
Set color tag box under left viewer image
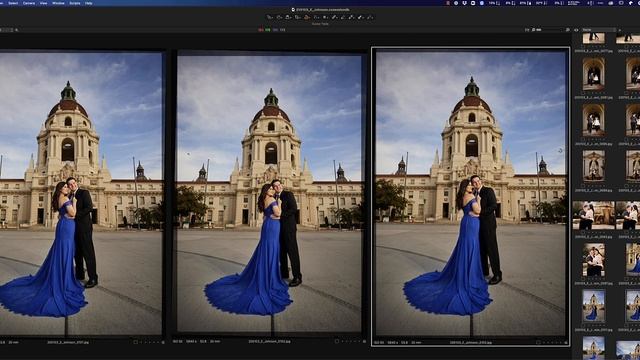coord(136,342)
